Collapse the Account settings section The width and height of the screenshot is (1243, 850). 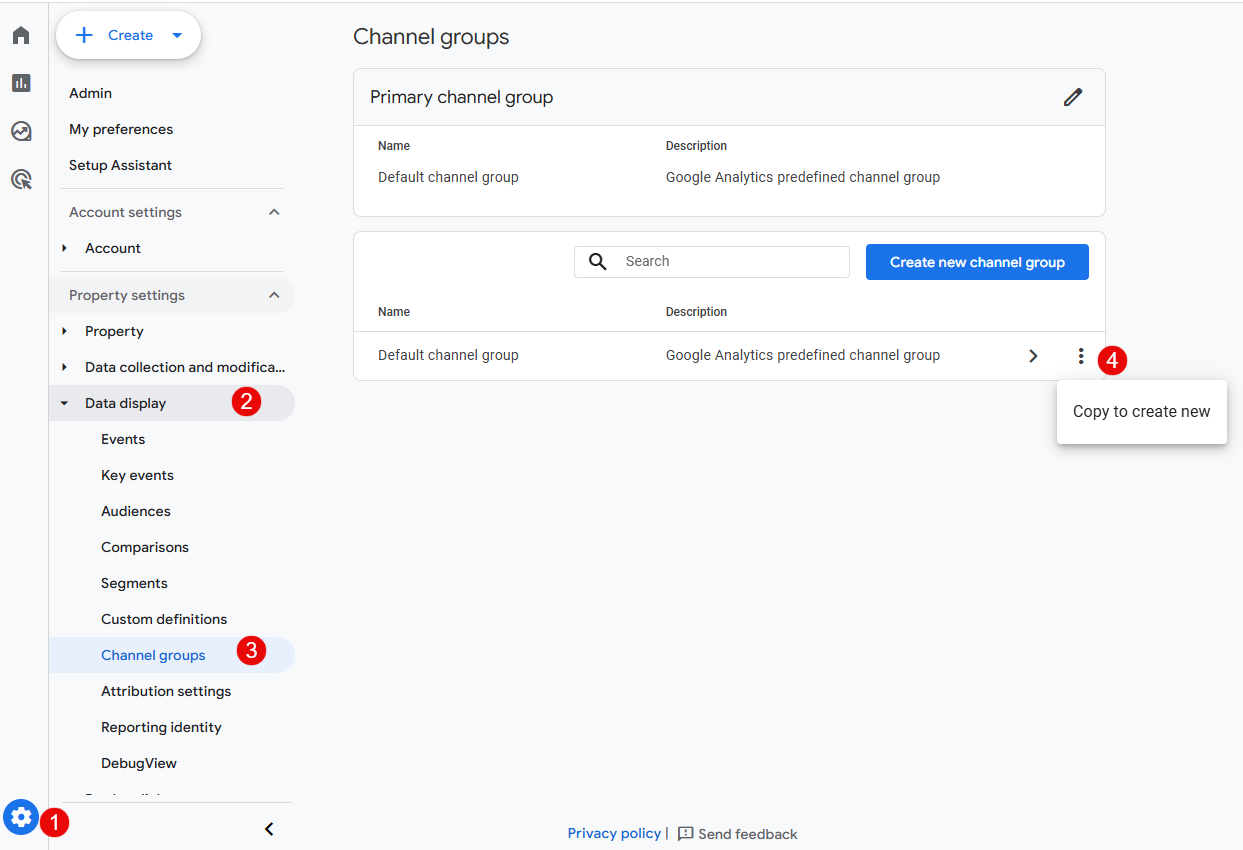tap(274, 212)
